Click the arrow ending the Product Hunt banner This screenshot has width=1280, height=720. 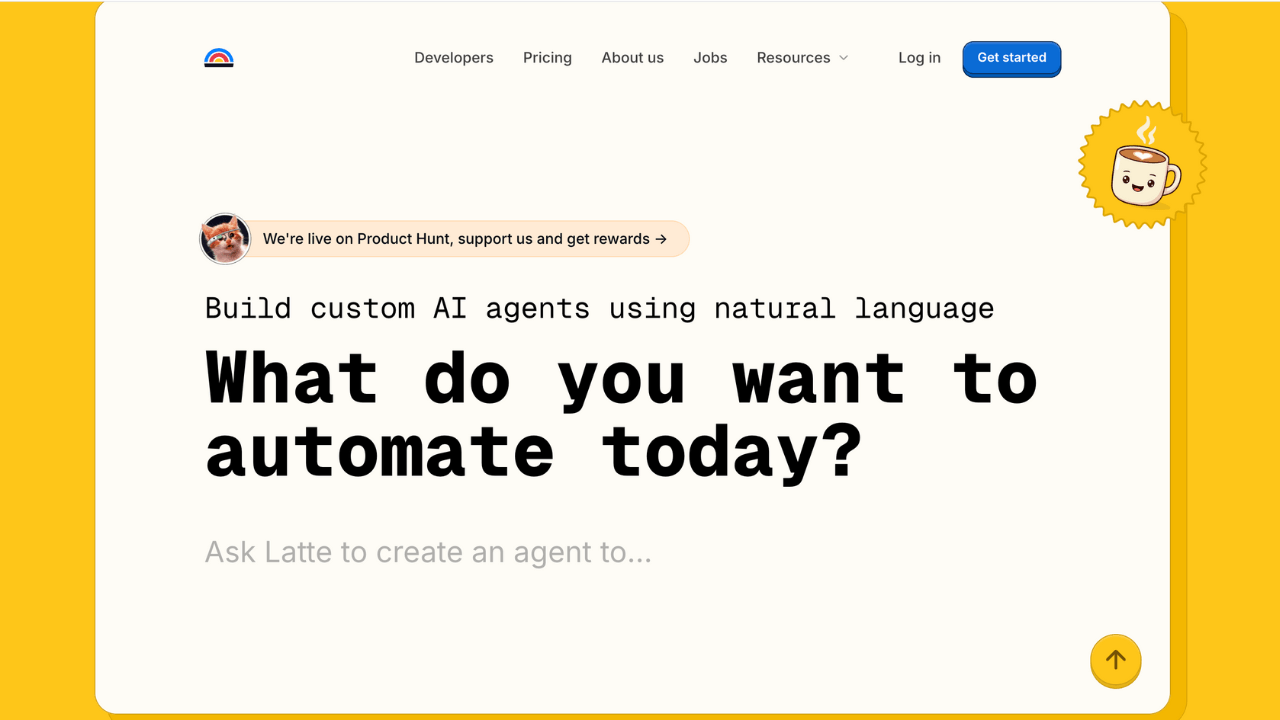660,239
